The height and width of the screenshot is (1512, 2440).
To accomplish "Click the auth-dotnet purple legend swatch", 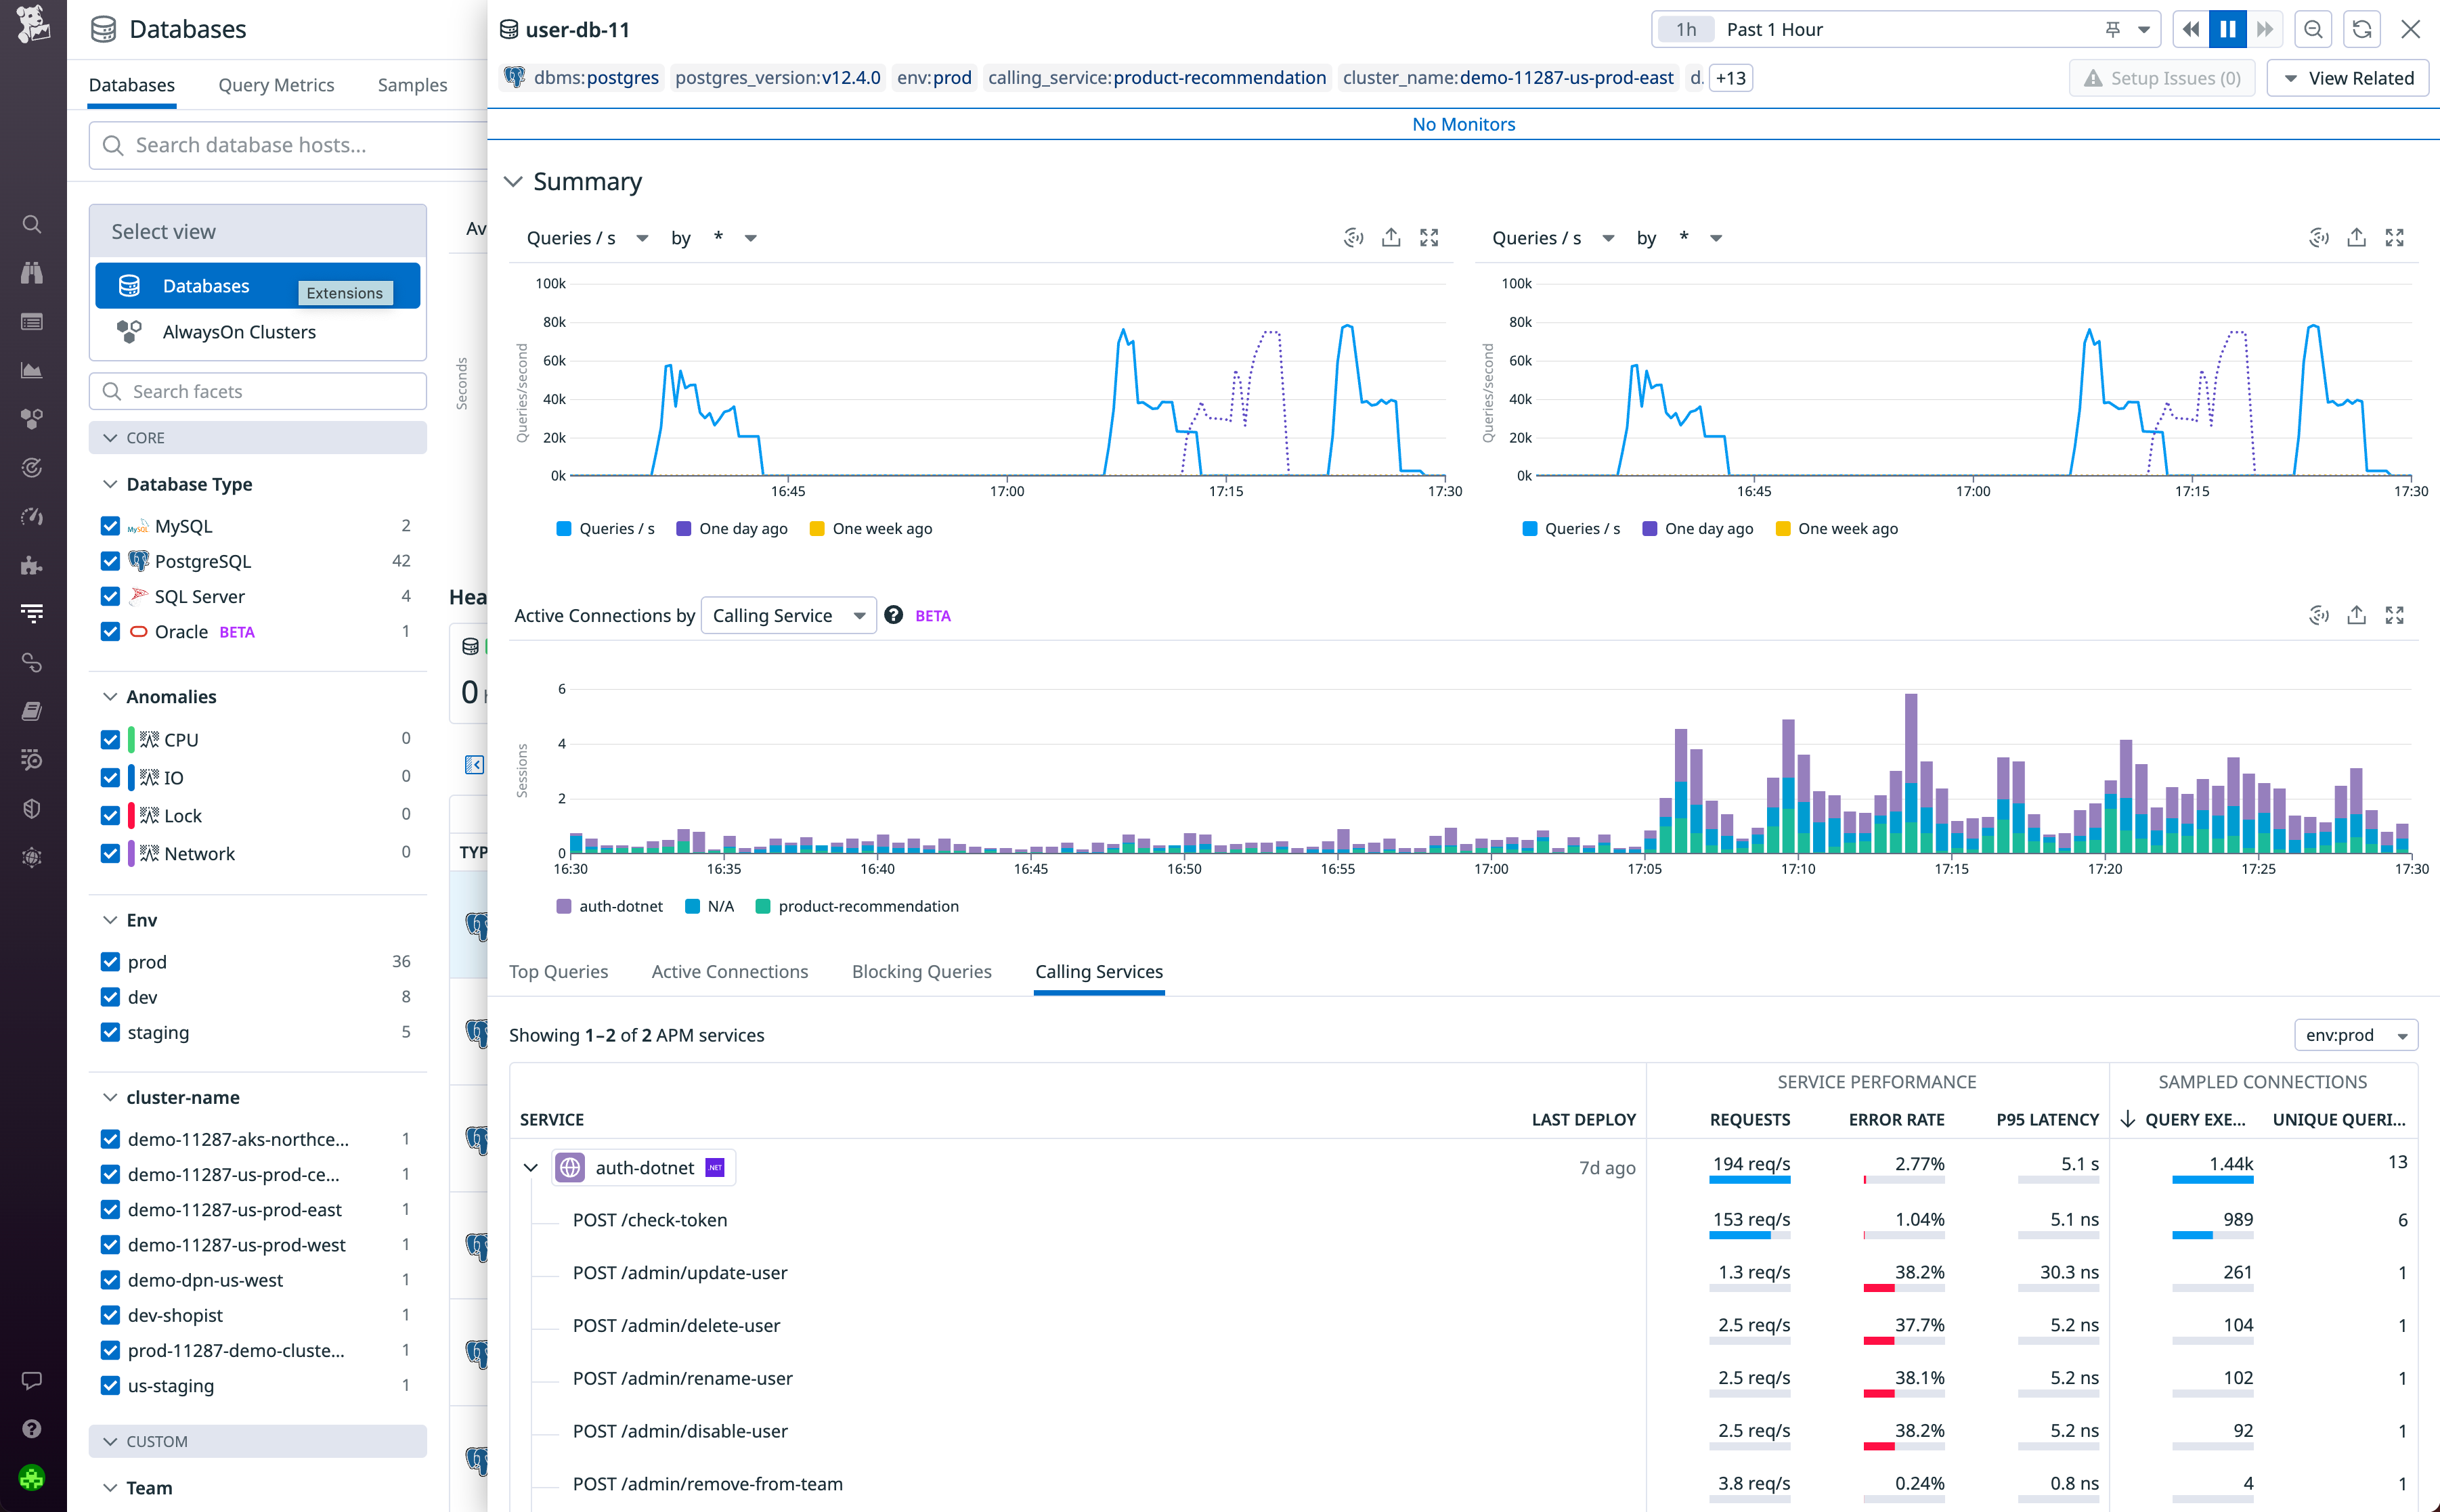I will tap(564, 906).
